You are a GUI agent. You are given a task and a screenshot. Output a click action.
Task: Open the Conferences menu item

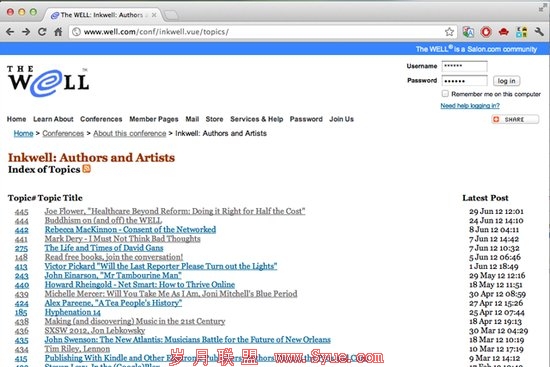[101, 119]
